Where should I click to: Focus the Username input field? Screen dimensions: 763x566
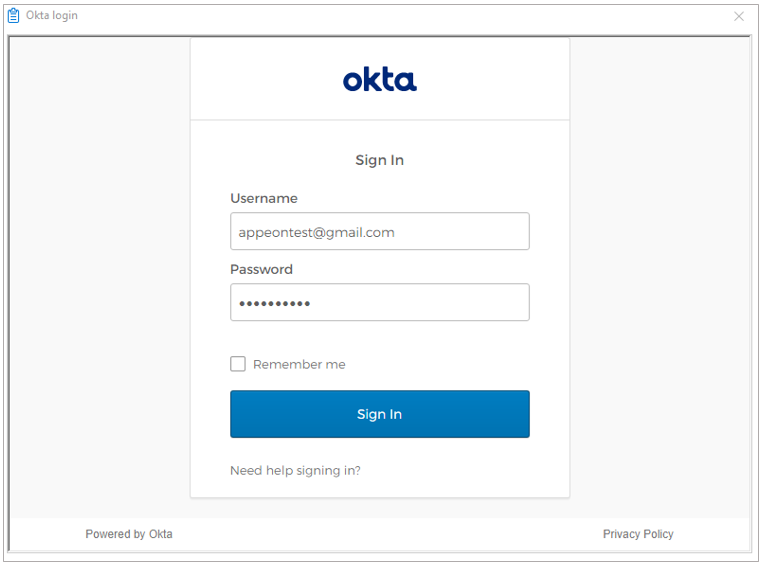tap(380, 231)
